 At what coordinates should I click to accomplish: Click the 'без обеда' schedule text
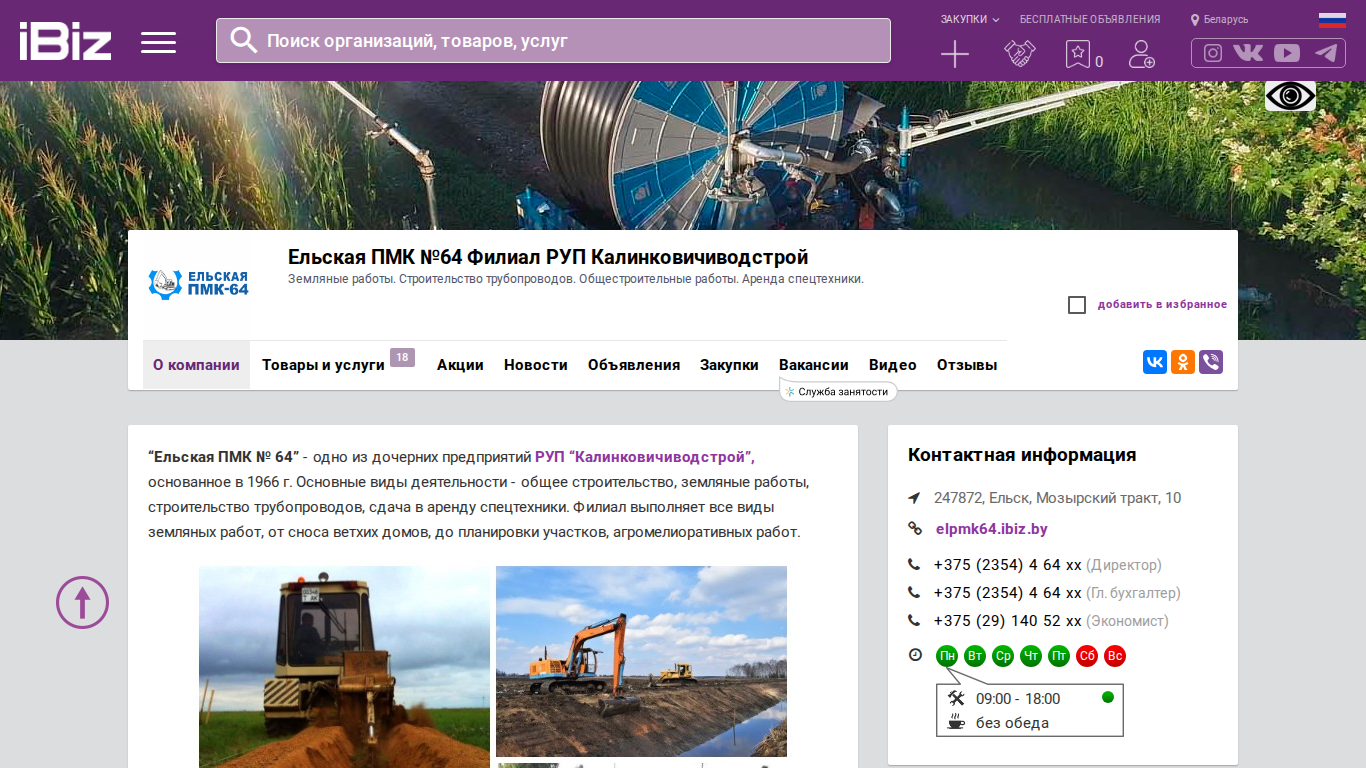1012,723
